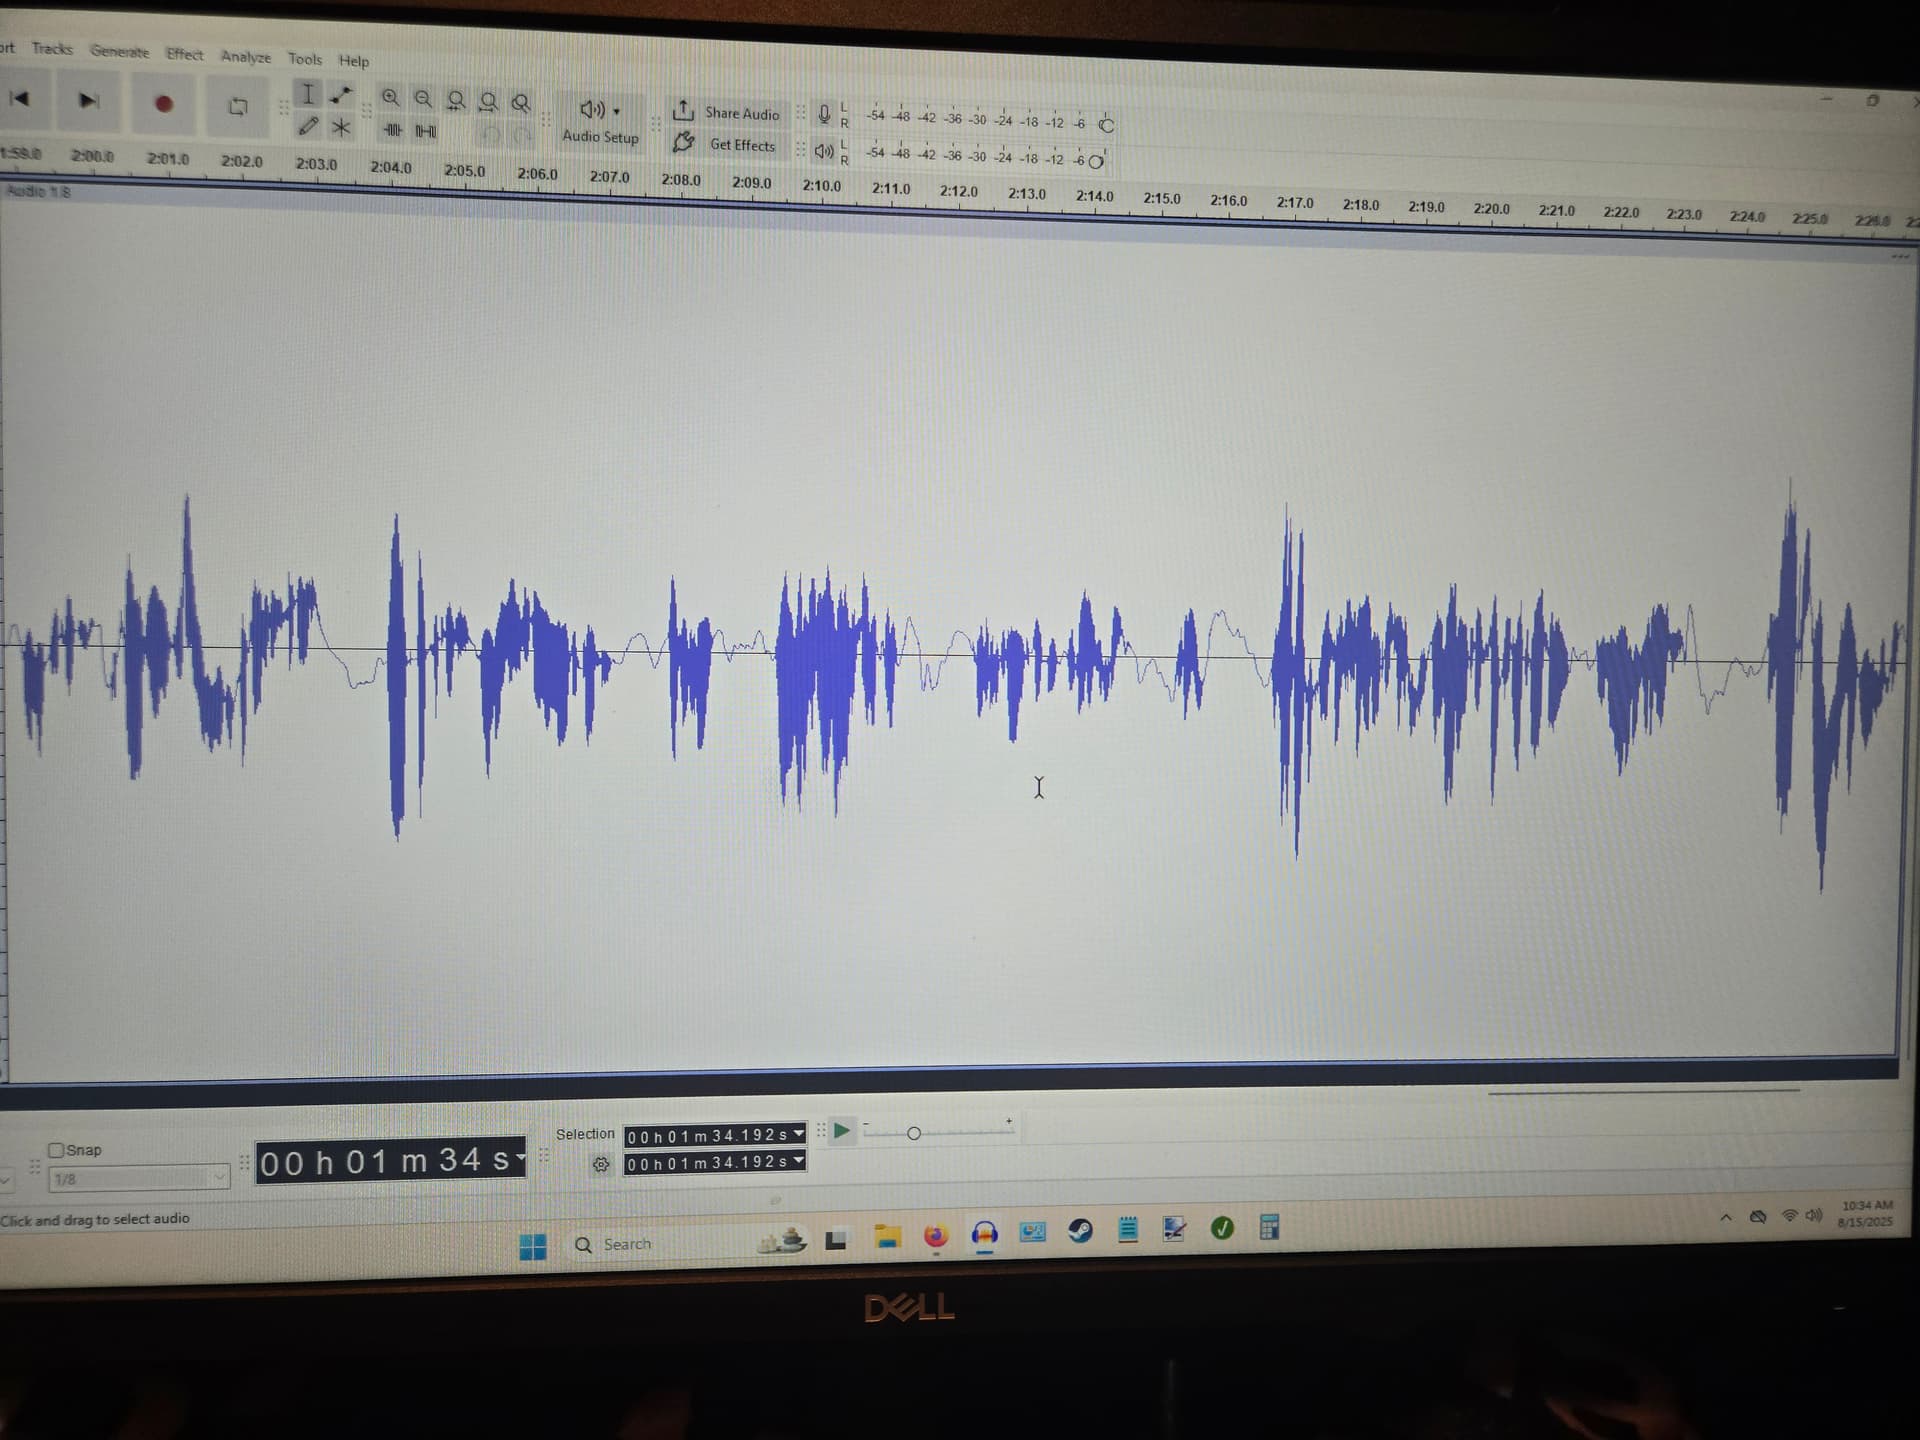Select the Multi-tool asterisk icon

tap(342, 127)
